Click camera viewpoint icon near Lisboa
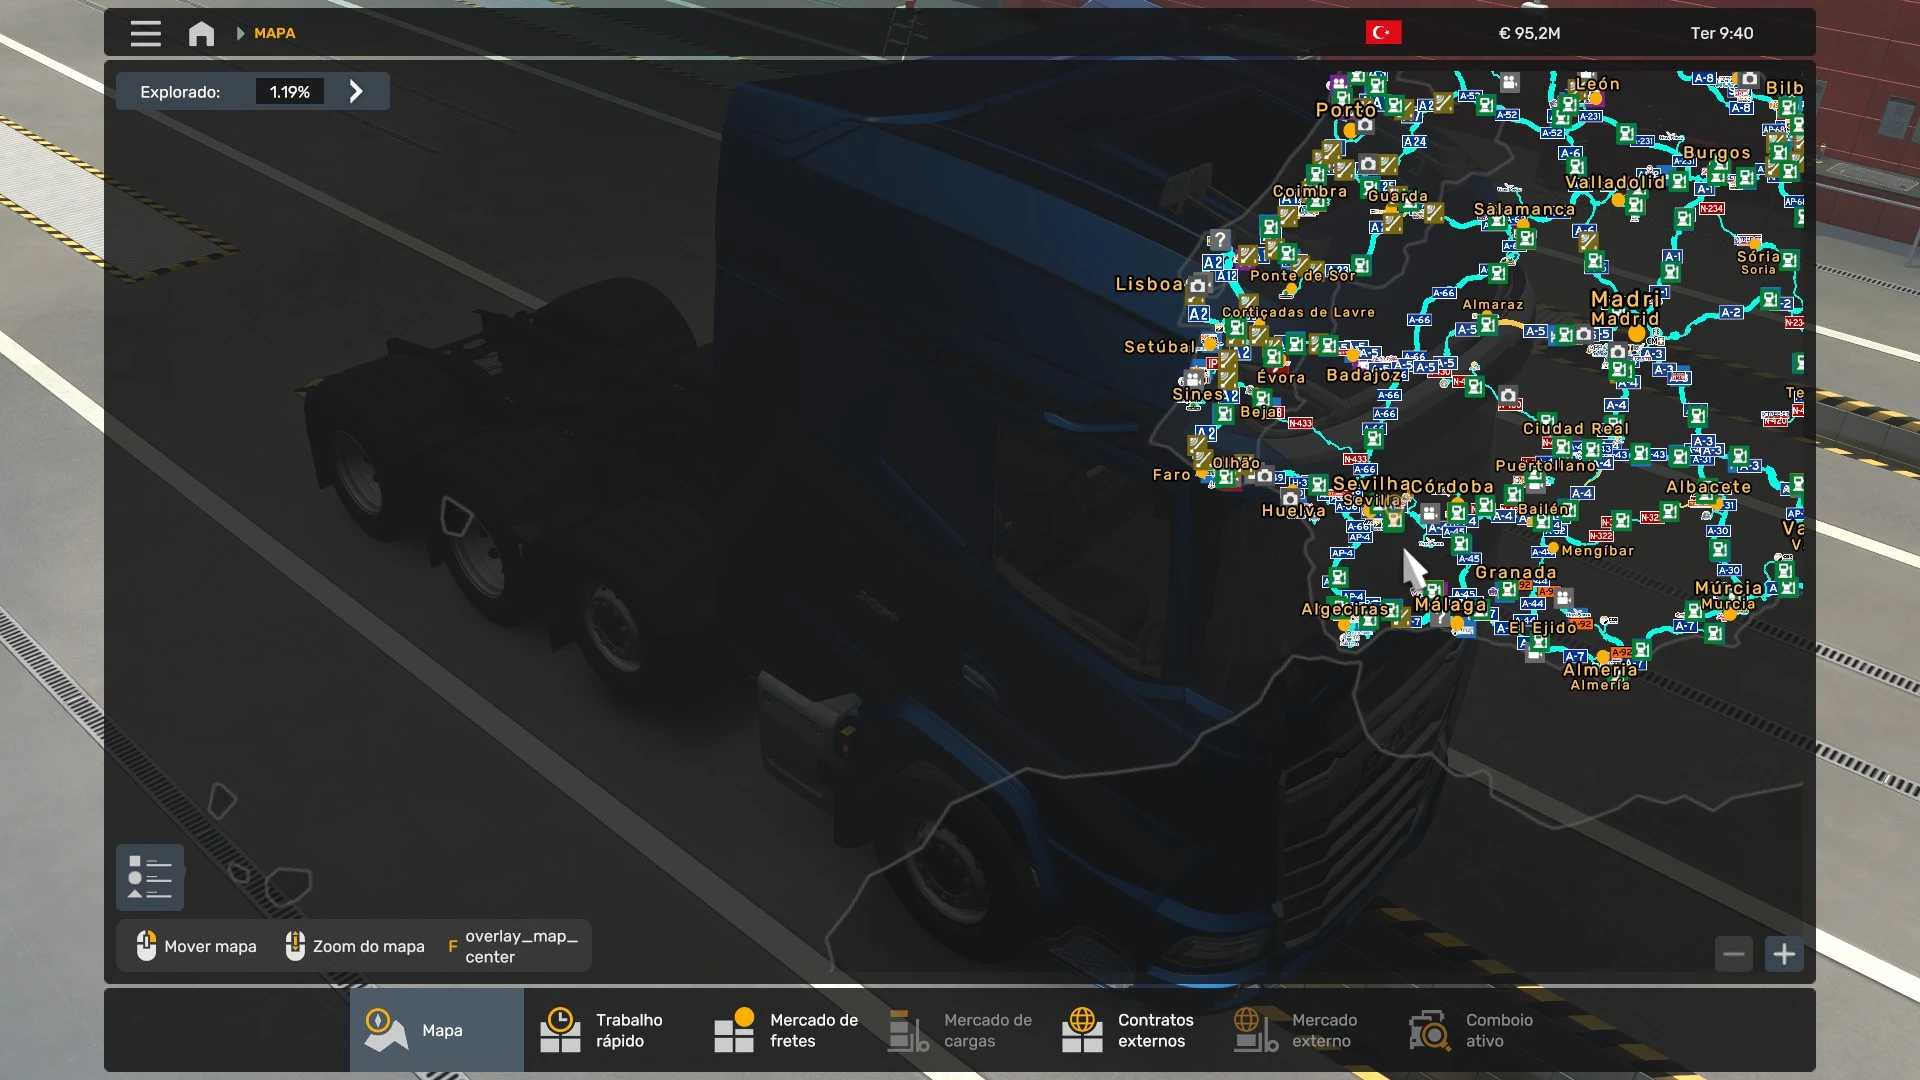The width and height of the screenshot is (1920, 1080). point(1198,286)
